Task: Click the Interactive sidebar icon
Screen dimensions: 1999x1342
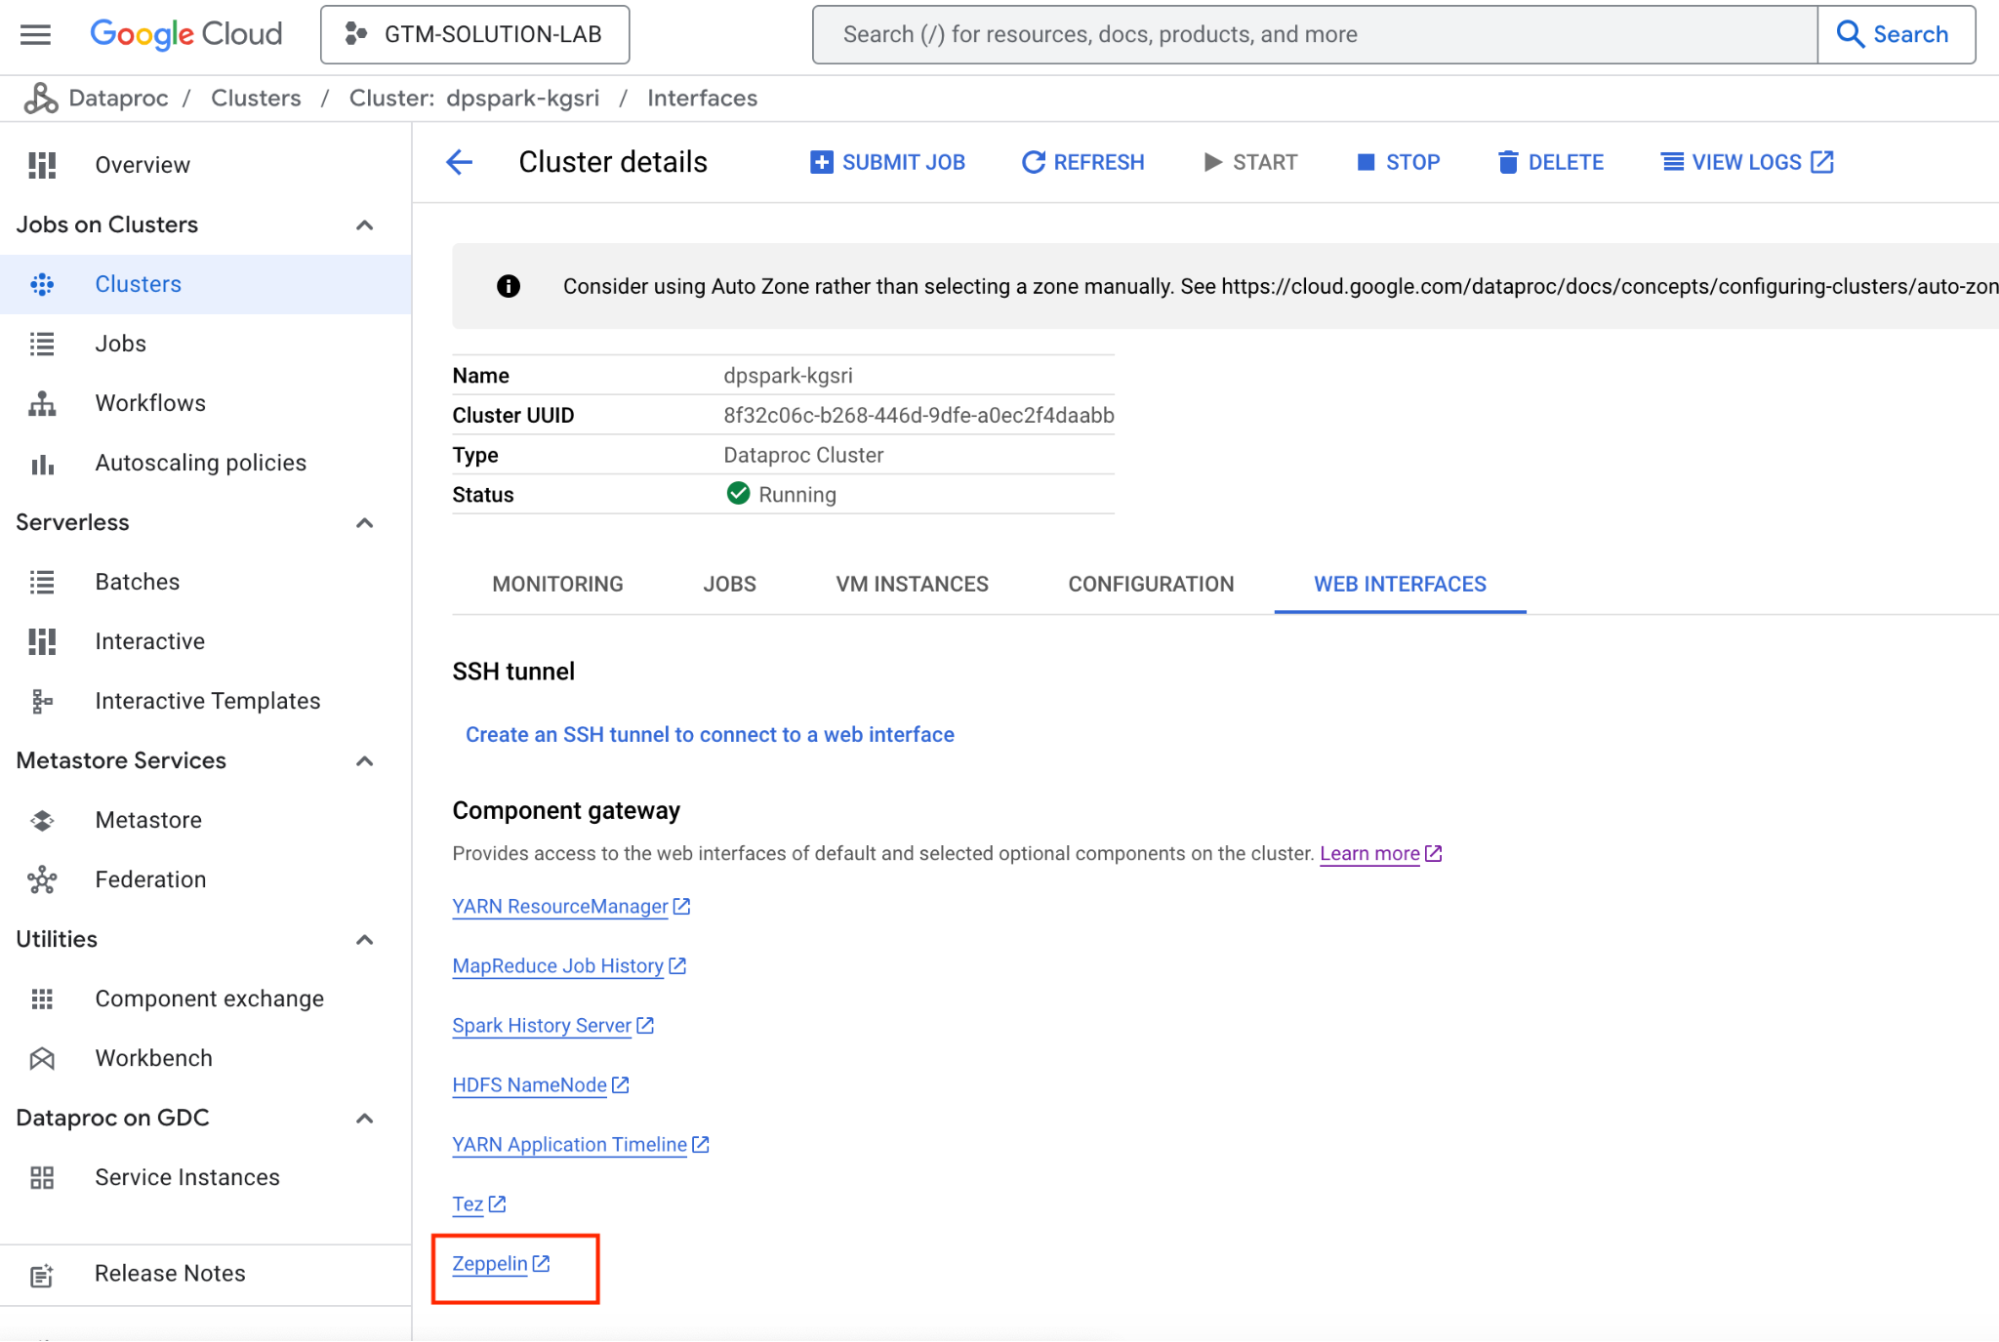Action: click(42, 641)
